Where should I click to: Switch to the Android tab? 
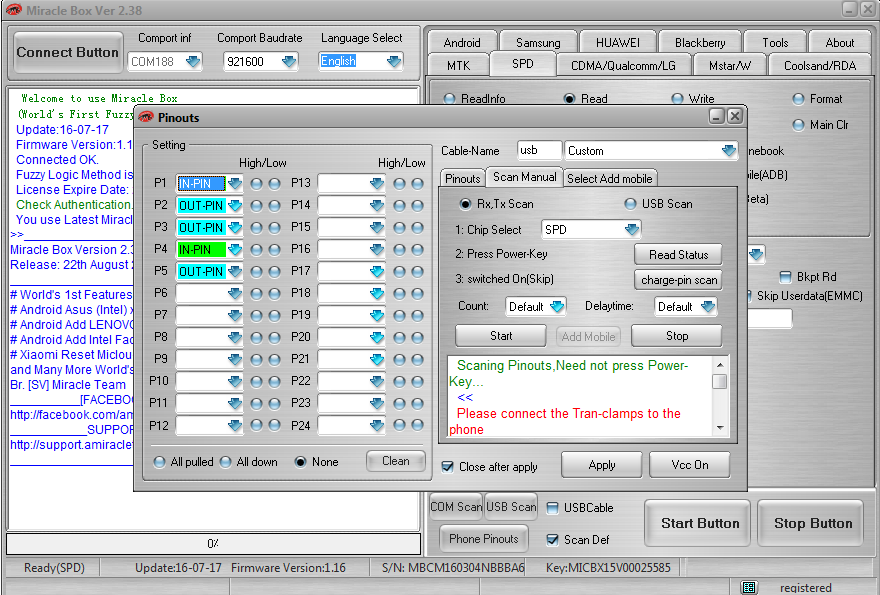(x=462, y=43)
